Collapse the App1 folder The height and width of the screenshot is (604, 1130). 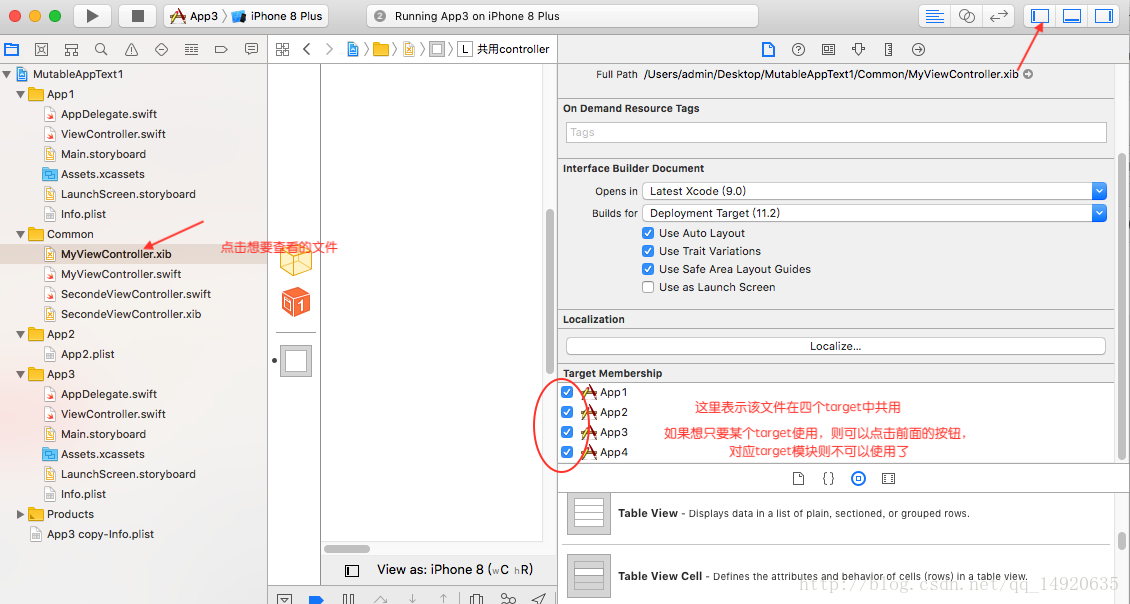coord(21,94)
